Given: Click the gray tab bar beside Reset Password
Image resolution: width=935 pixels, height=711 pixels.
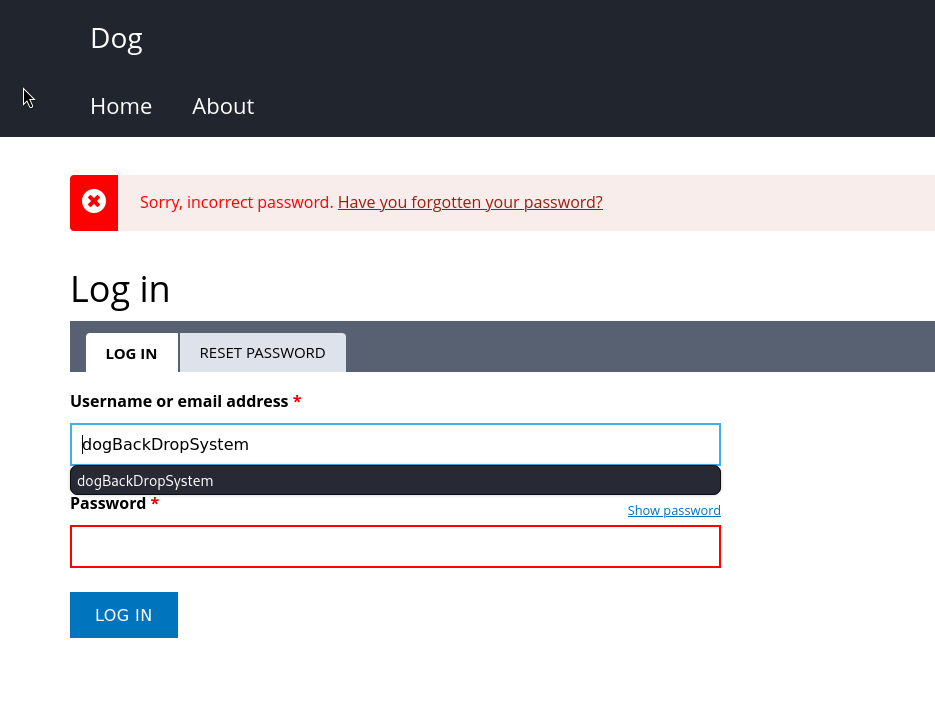Looking at the screenshot, I should point(640,347).
